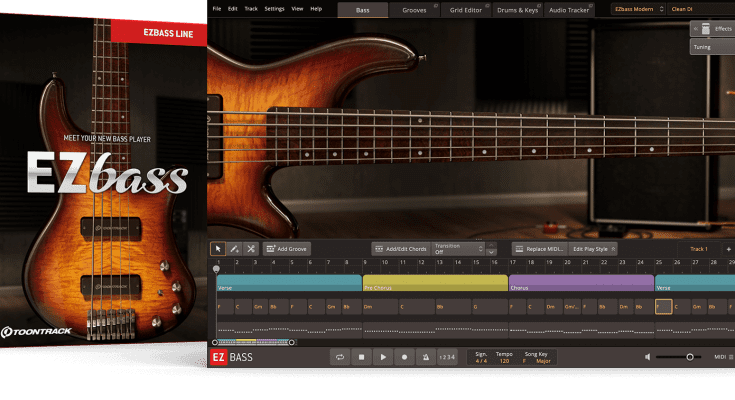The image size is (735, 400).
Task: Adjust the master volume slider
Action: click(689, 357)
